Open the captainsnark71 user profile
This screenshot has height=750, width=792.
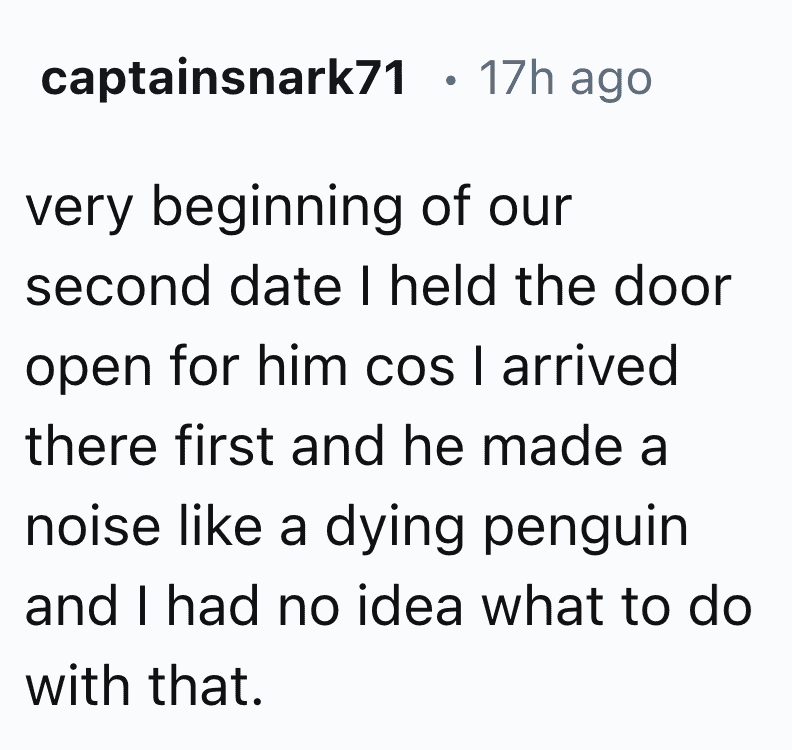coord(223,78)
